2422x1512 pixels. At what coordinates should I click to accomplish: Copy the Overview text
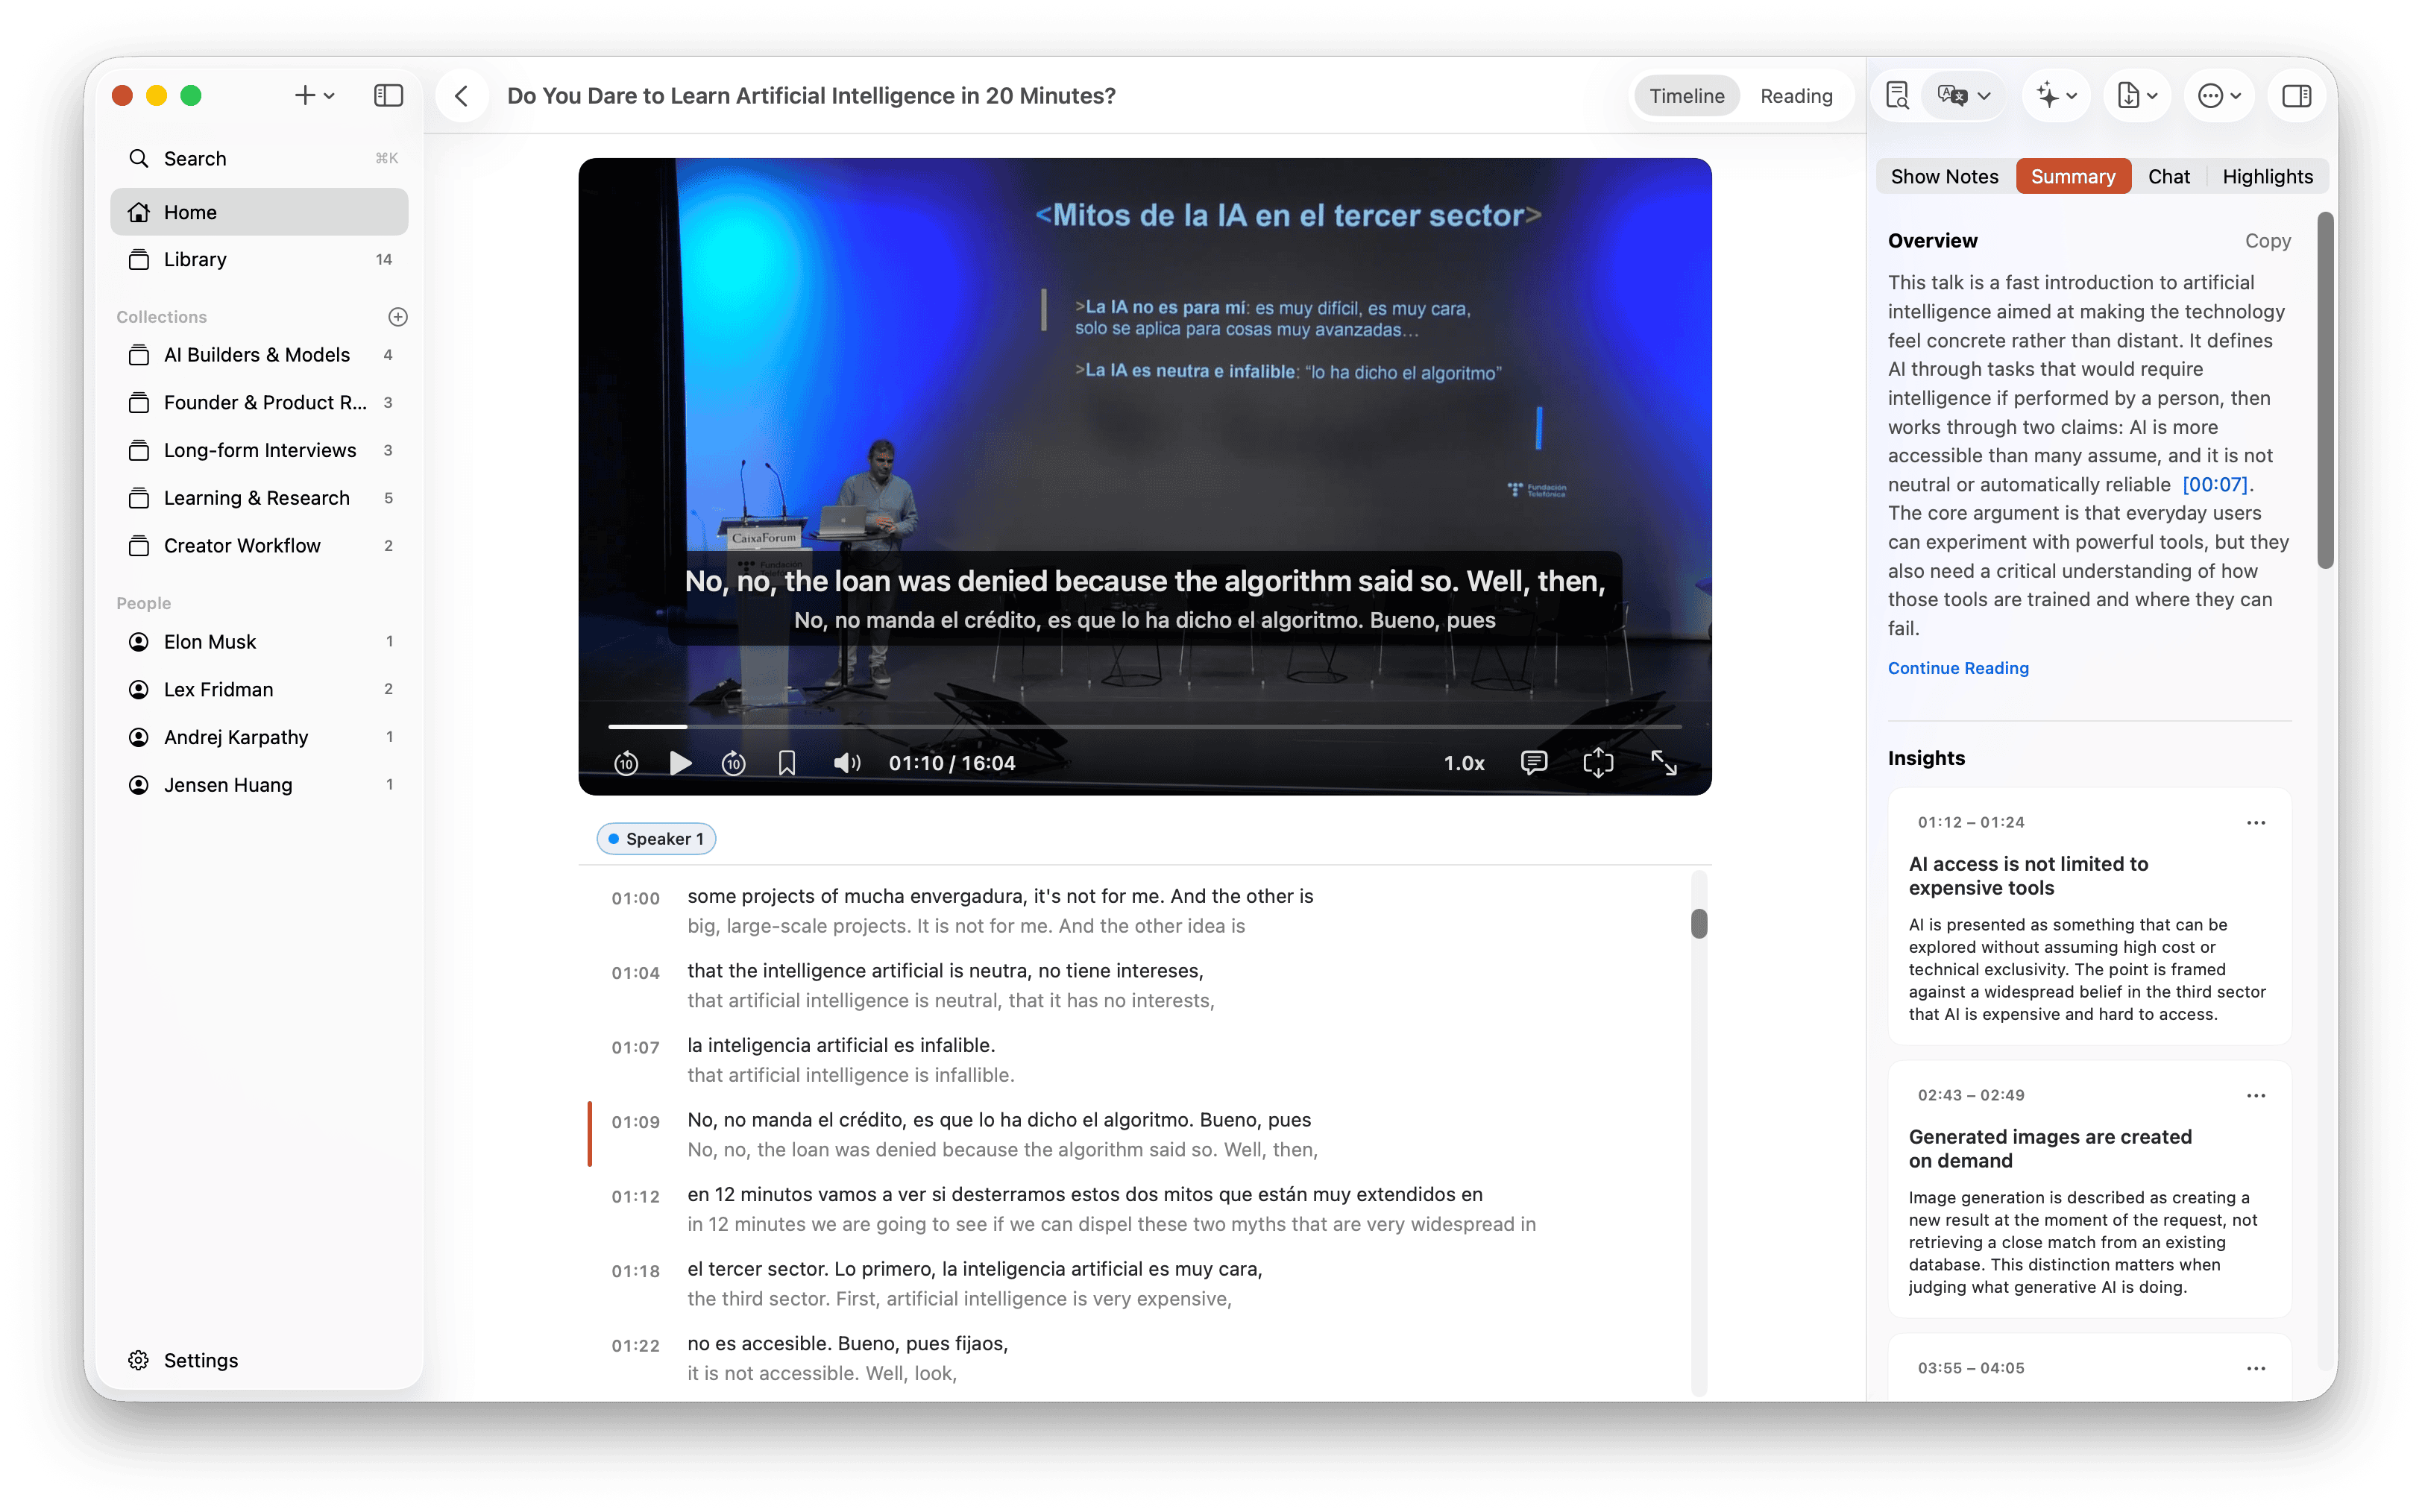click(x=2267, y=241)
